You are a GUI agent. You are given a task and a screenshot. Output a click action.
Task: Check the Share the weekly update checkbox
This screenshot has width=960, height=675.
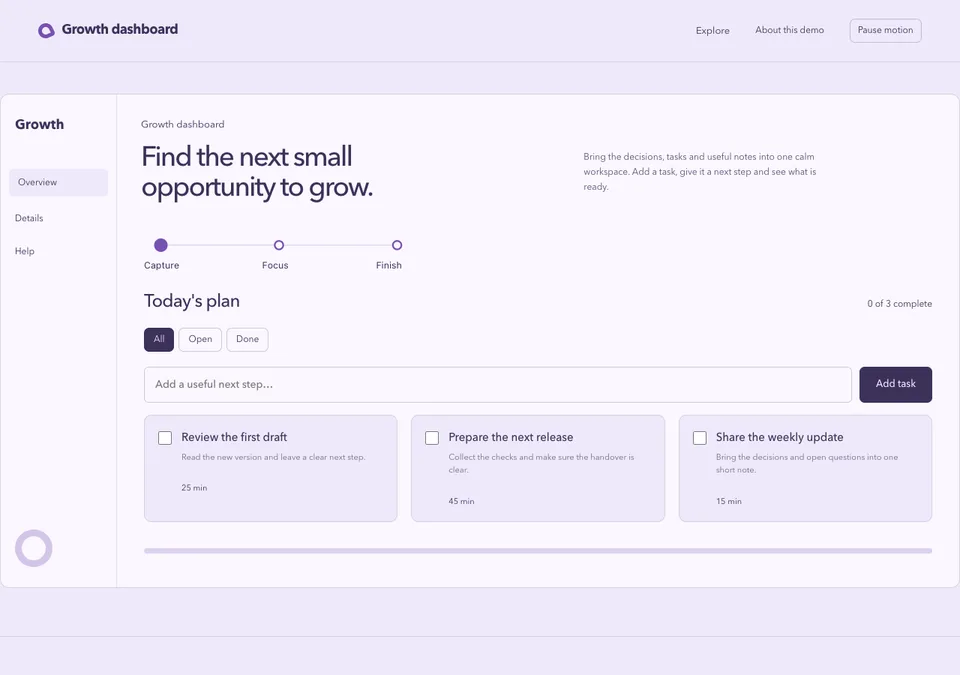point(699,437)
